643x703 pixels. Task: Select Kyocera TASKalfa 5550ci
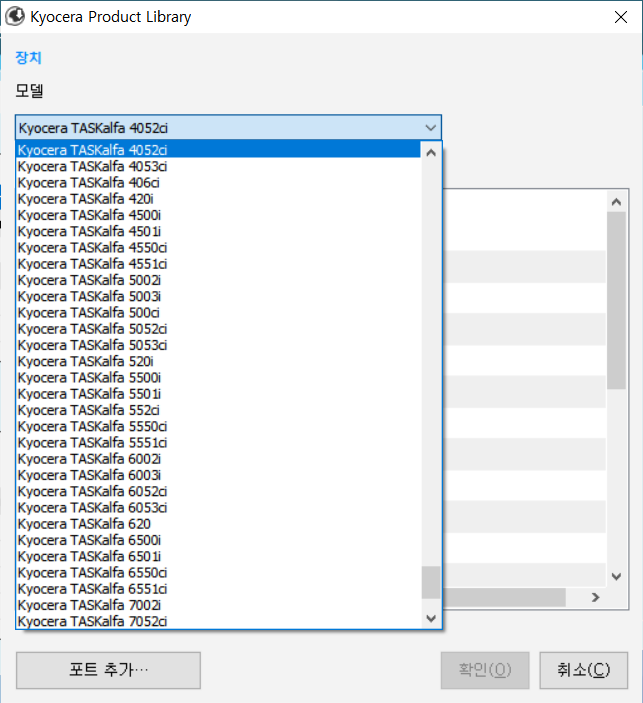click(x=218, y=426)
